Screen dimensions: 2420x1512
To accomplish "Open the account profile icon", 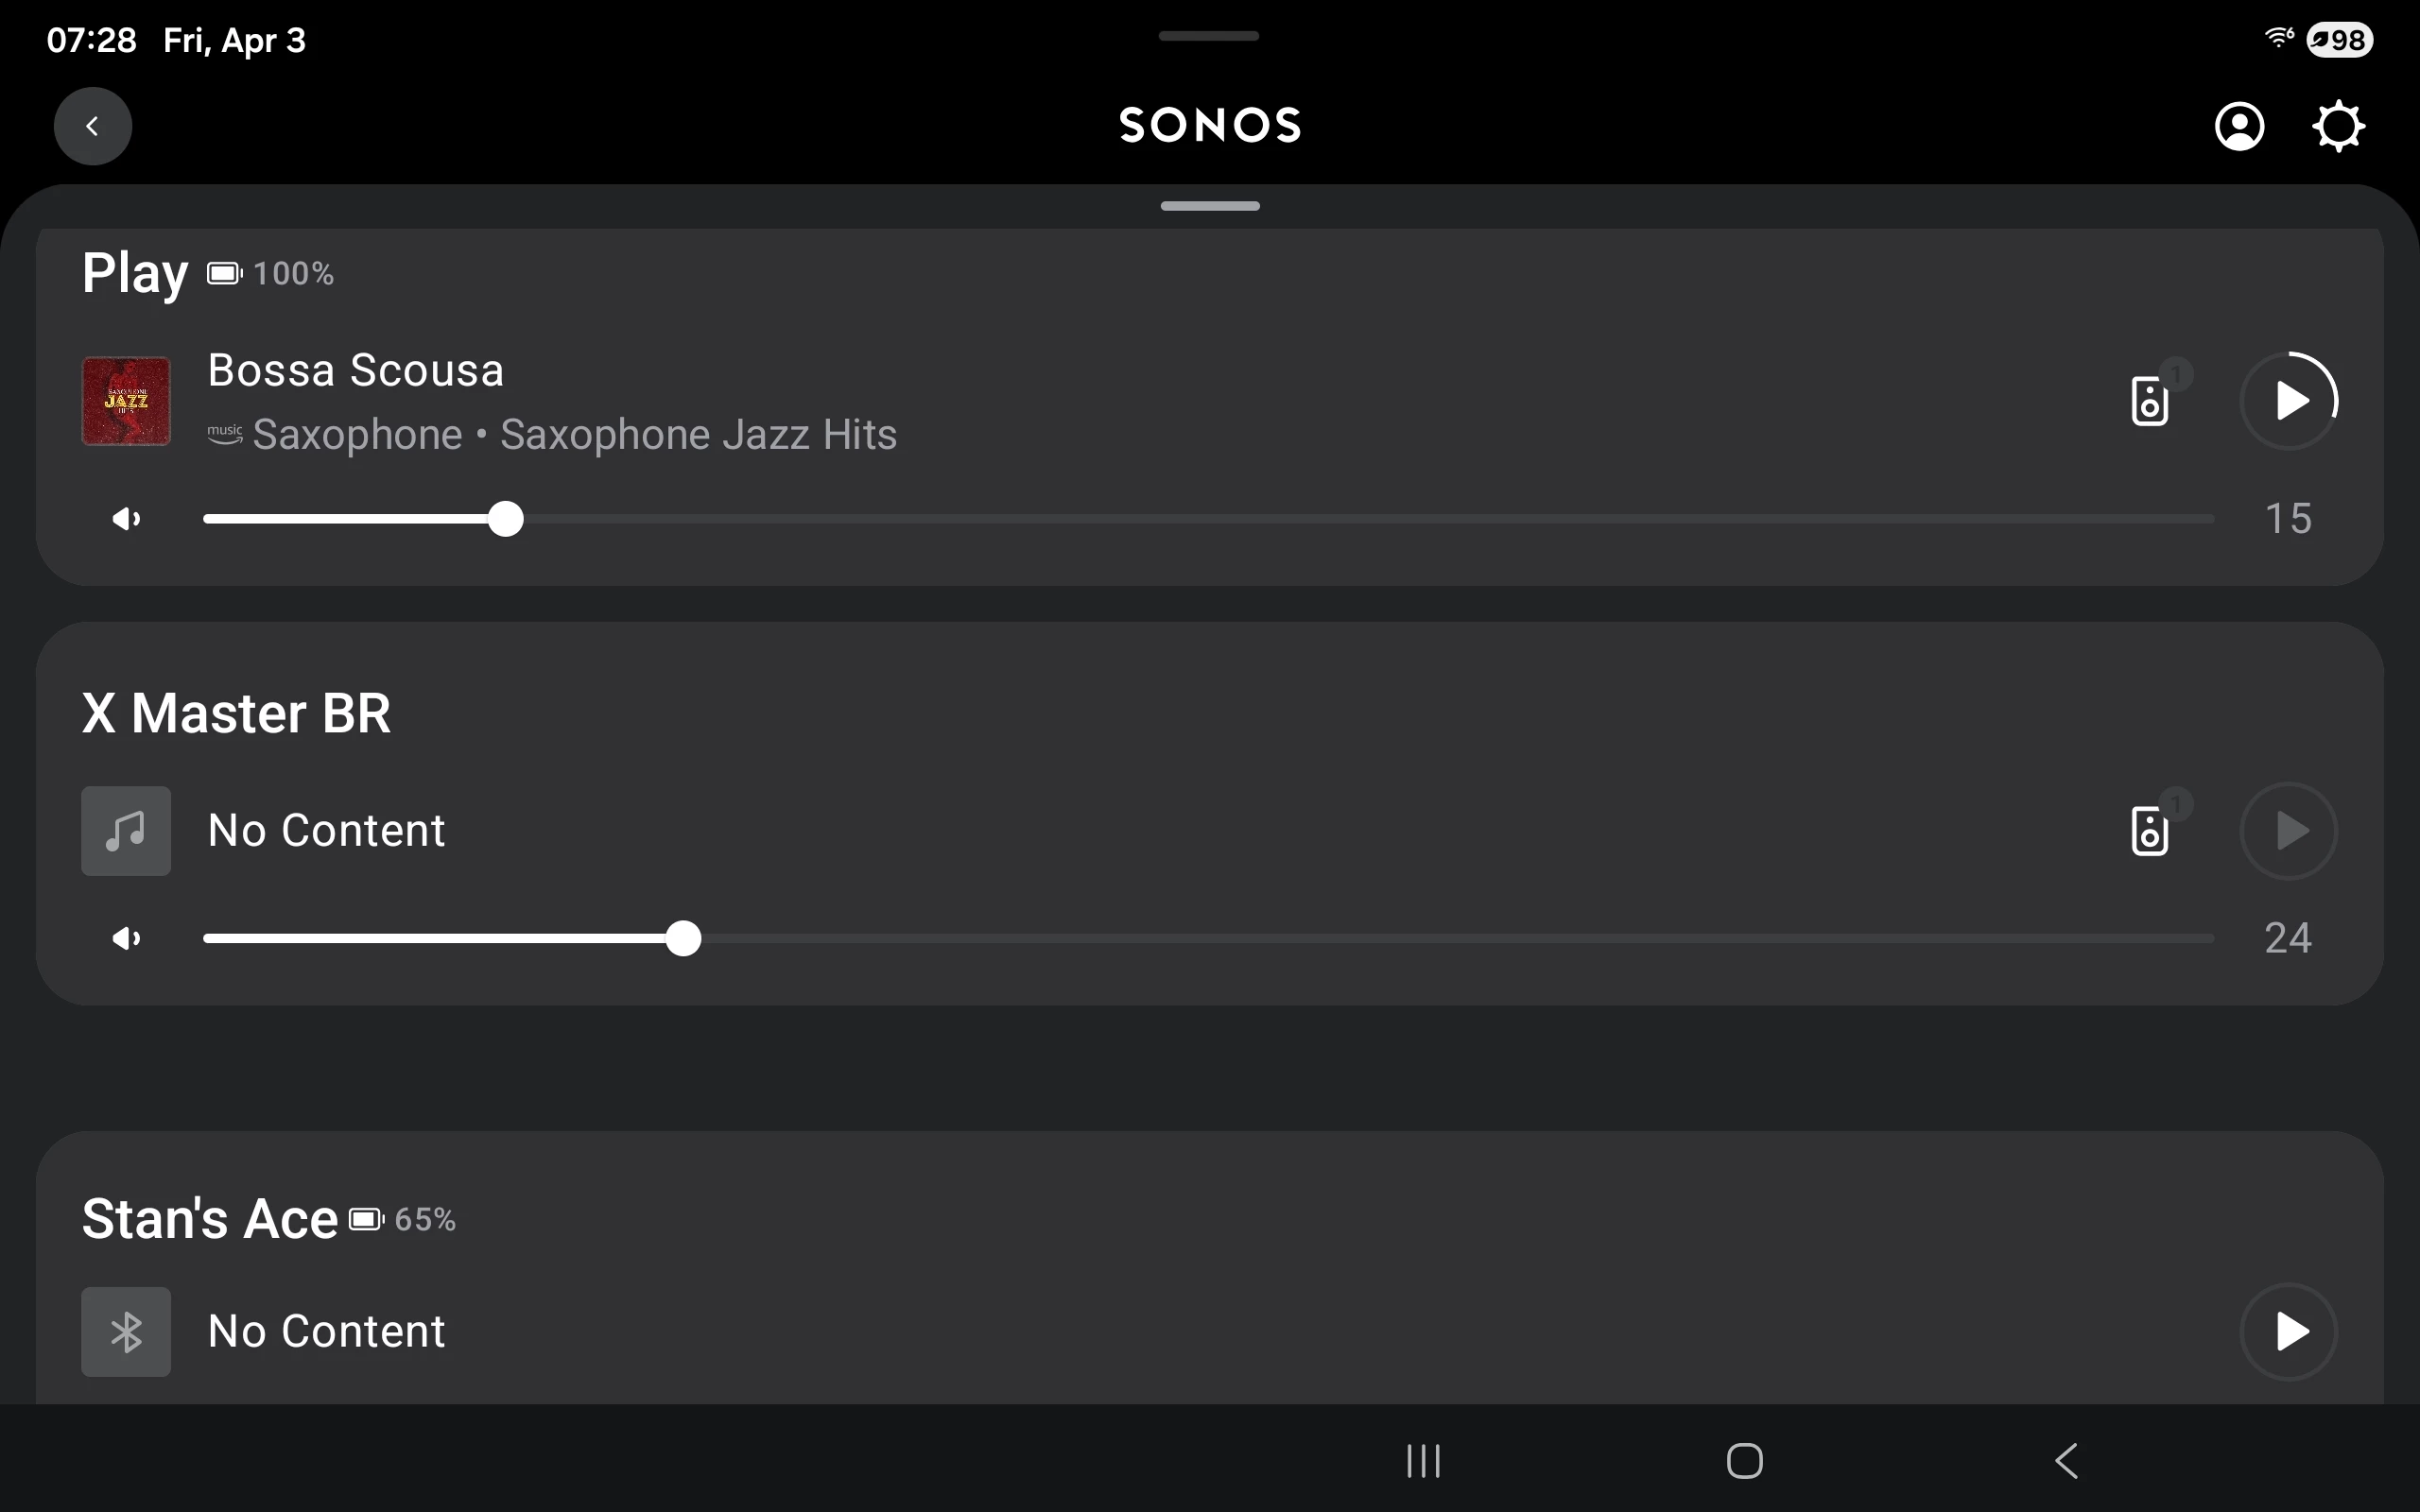I will [x=2239, y=126].
